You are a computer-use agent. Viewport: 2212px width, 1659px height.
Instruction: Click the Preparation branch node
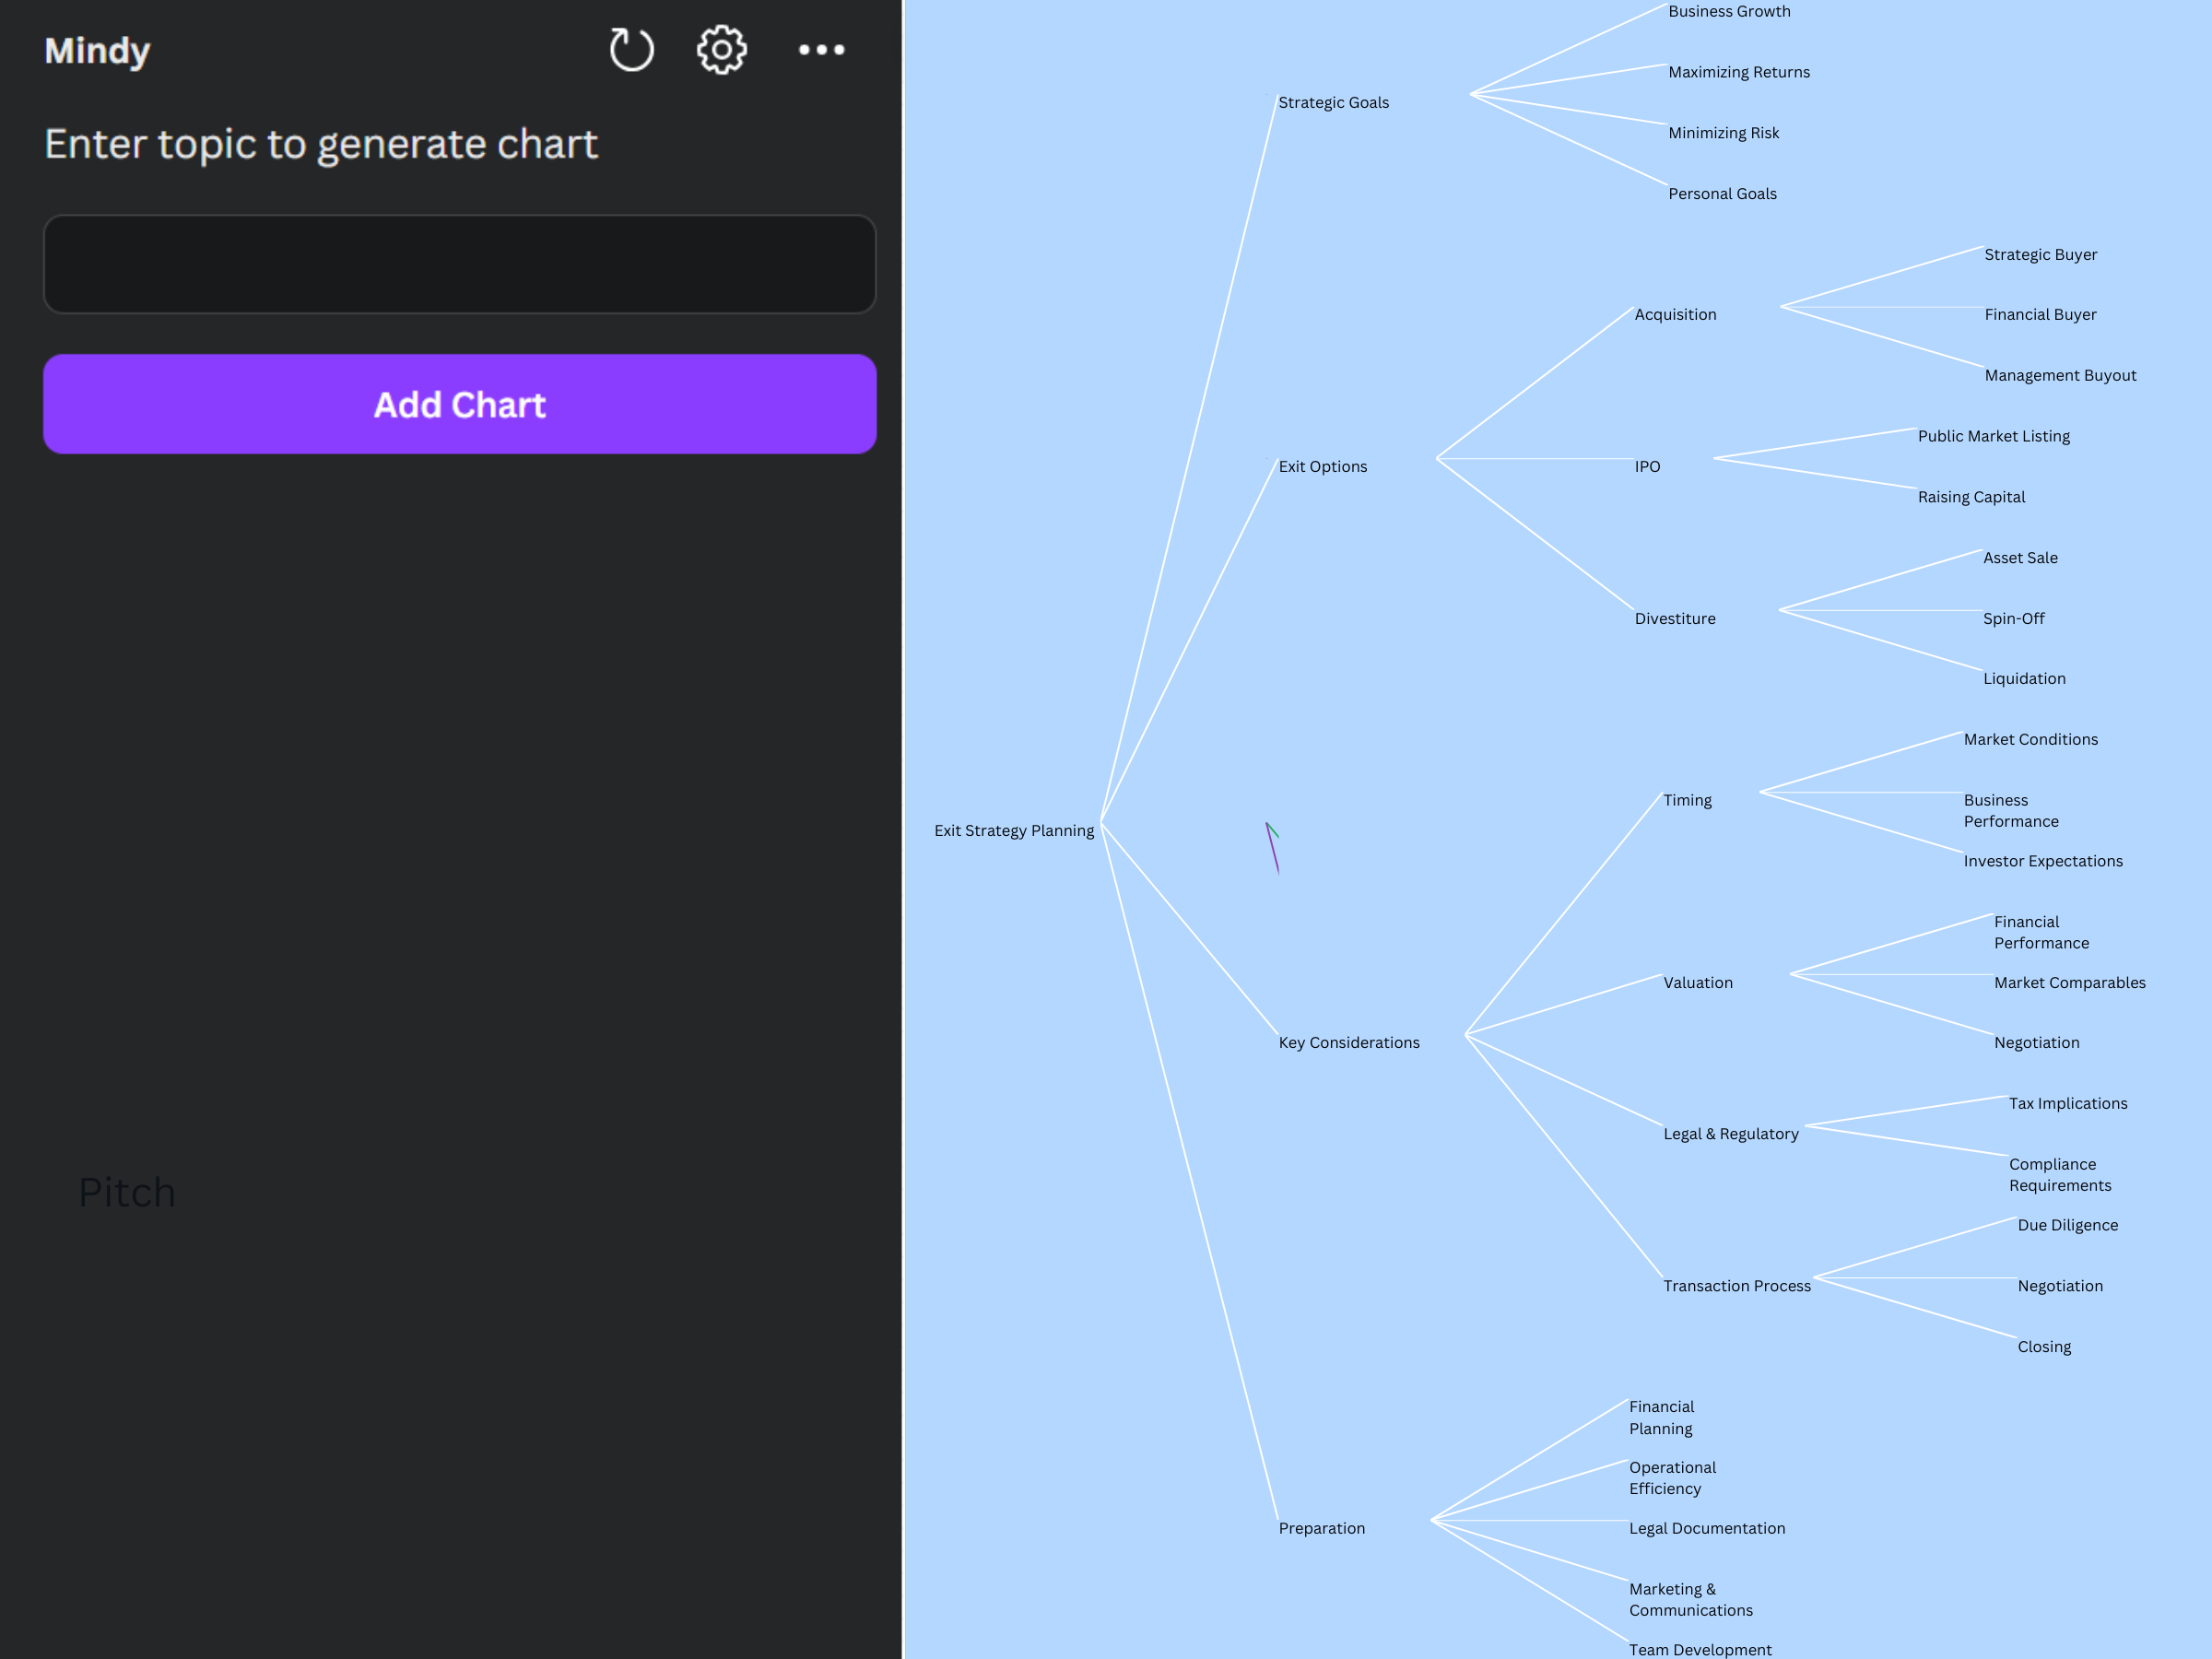pyautogui.click(x=1321, y=1529)
